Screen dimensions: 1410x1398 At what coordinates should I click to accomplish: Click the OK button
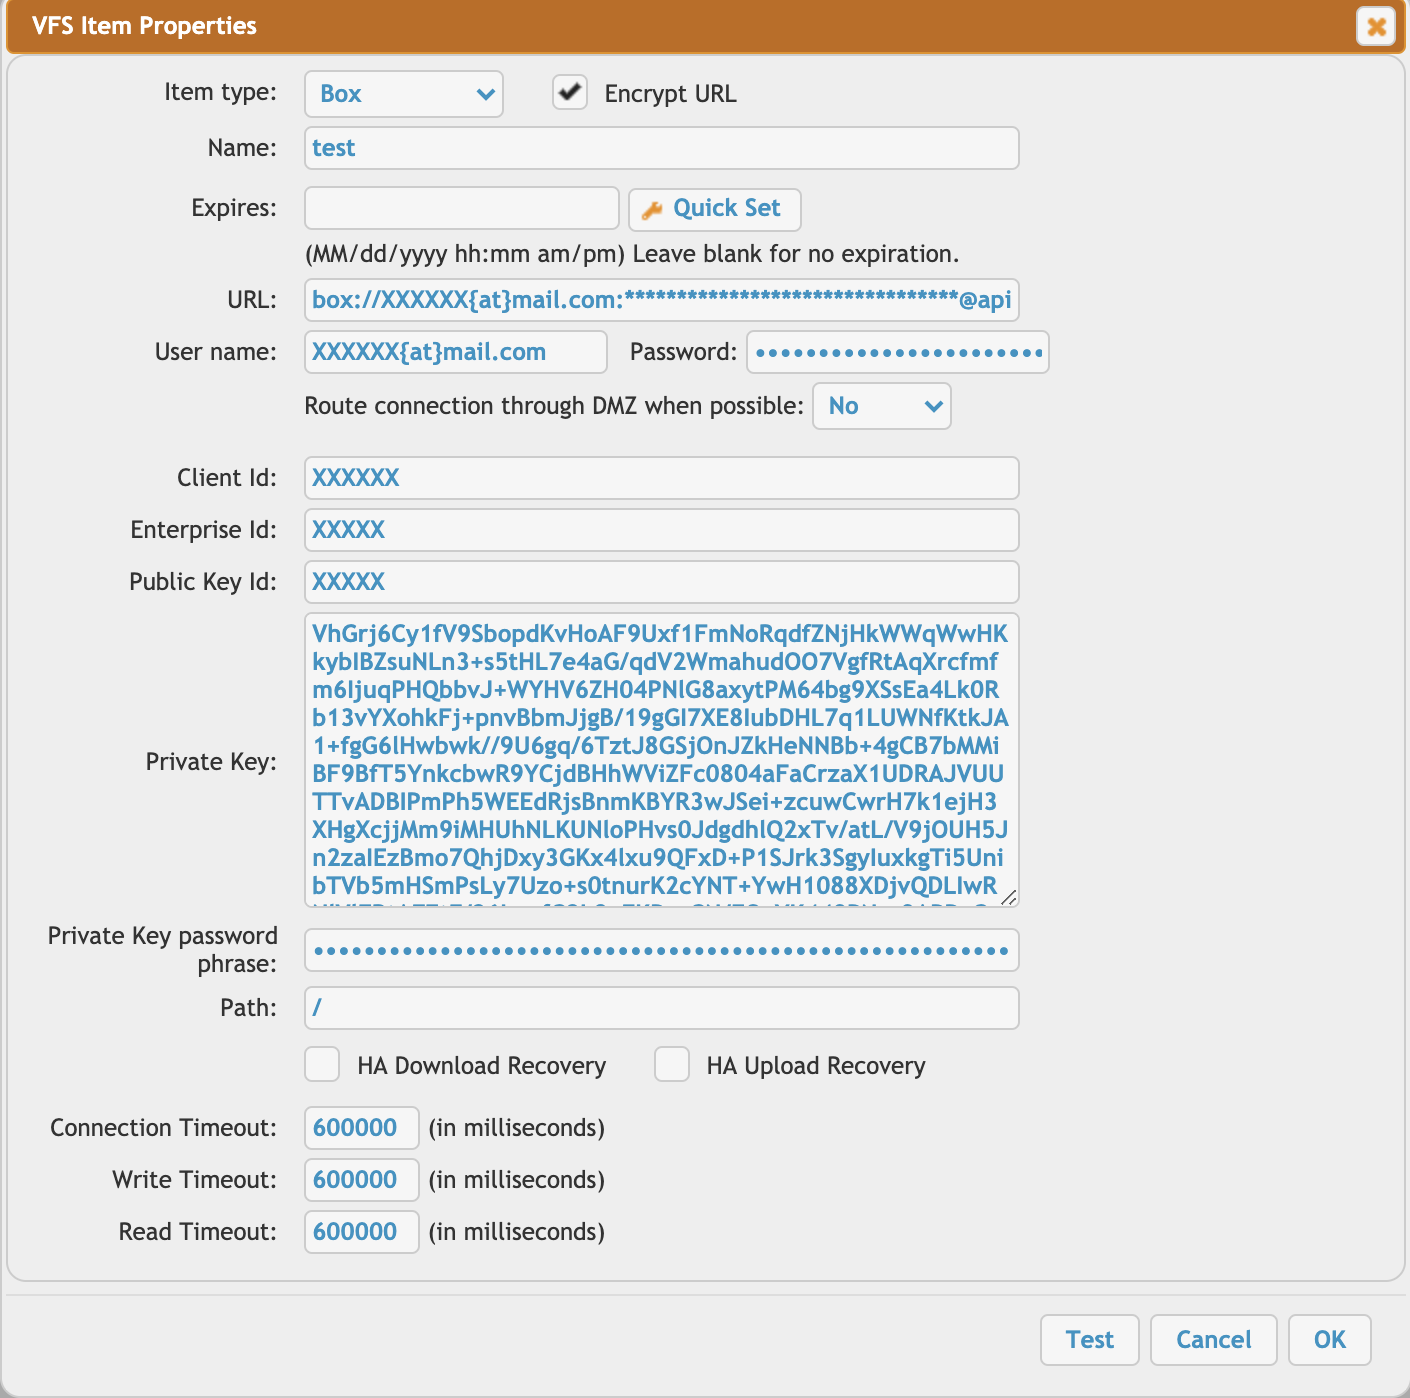coord(1330,1340)
